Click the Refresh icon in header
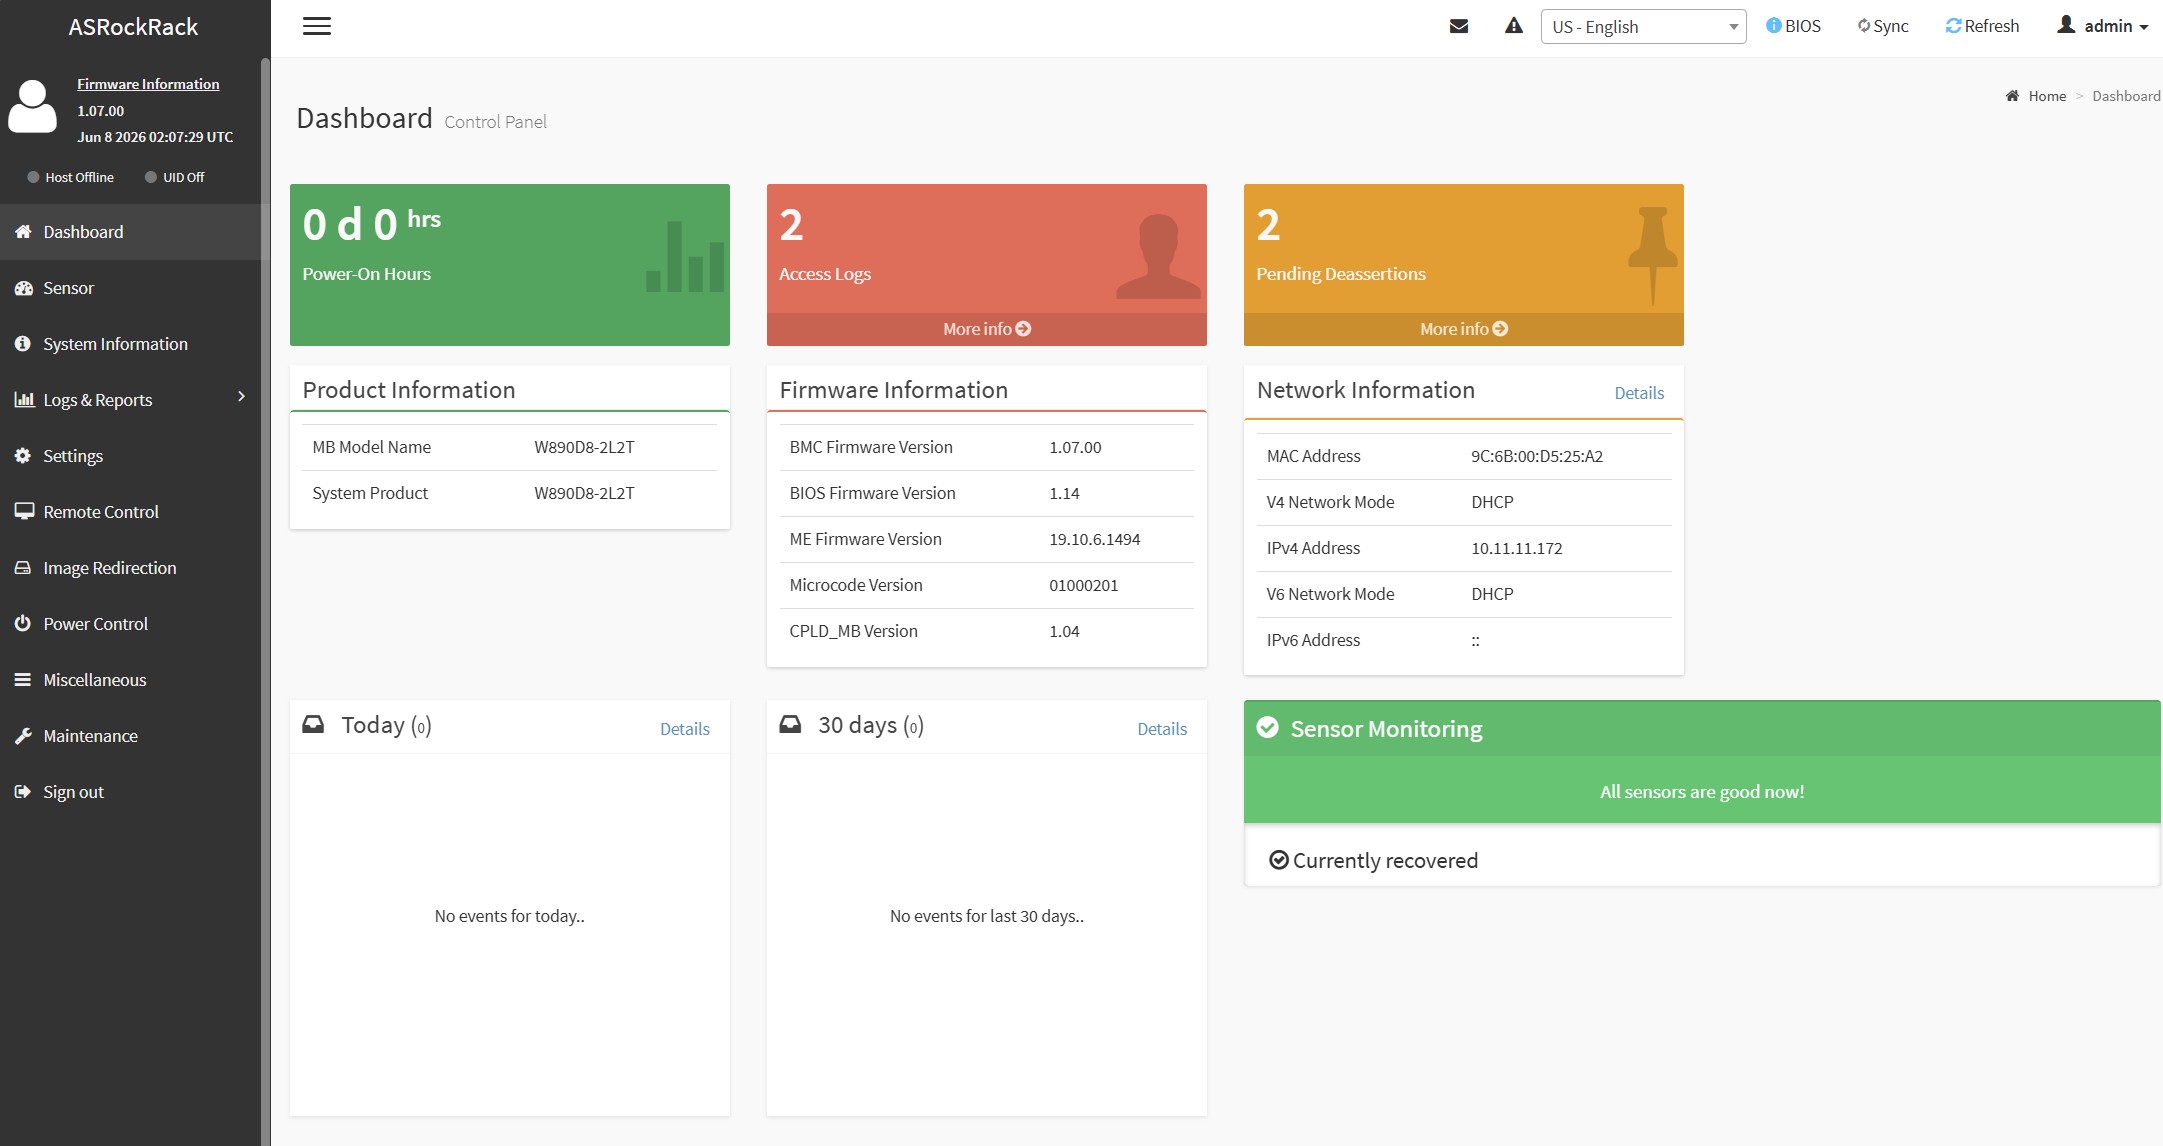 point(1953,26)
